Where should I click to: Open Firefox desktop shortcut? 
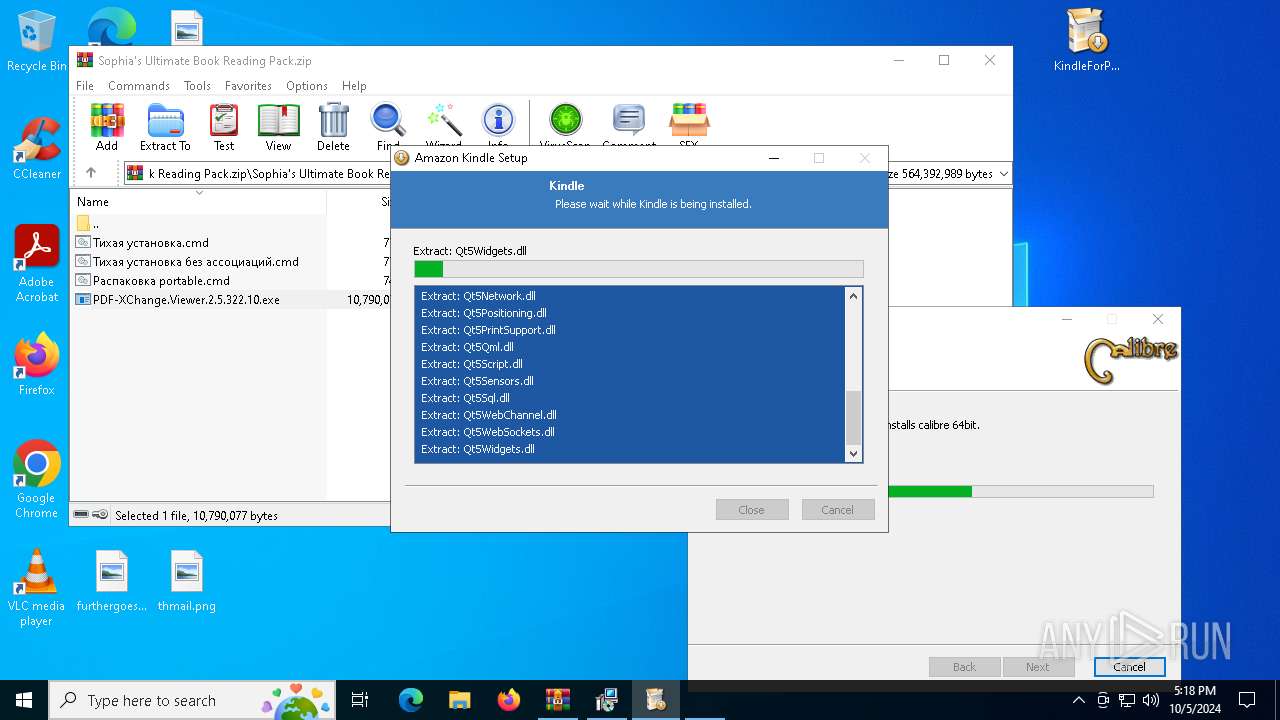point(37,365)
